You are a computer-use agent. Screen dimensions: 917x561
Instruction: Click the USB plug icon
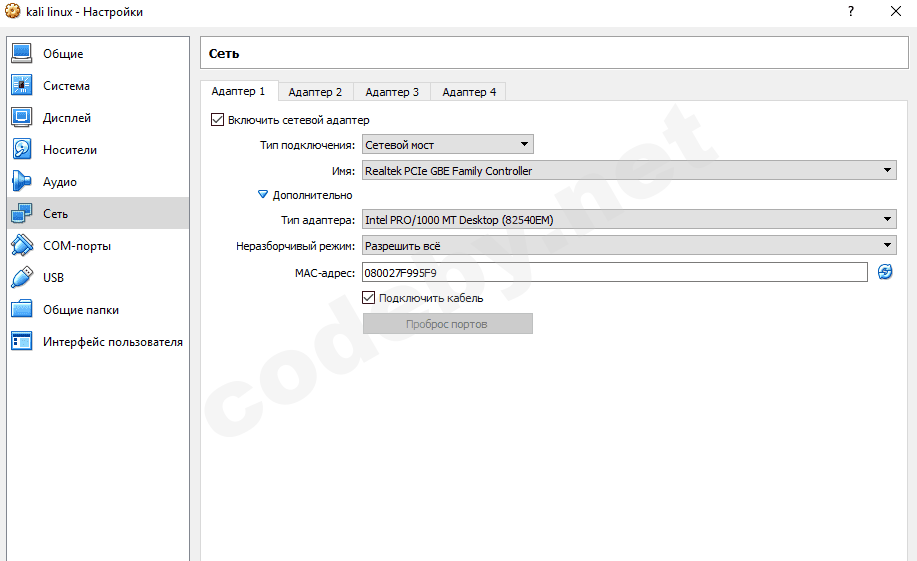point(22,277)
